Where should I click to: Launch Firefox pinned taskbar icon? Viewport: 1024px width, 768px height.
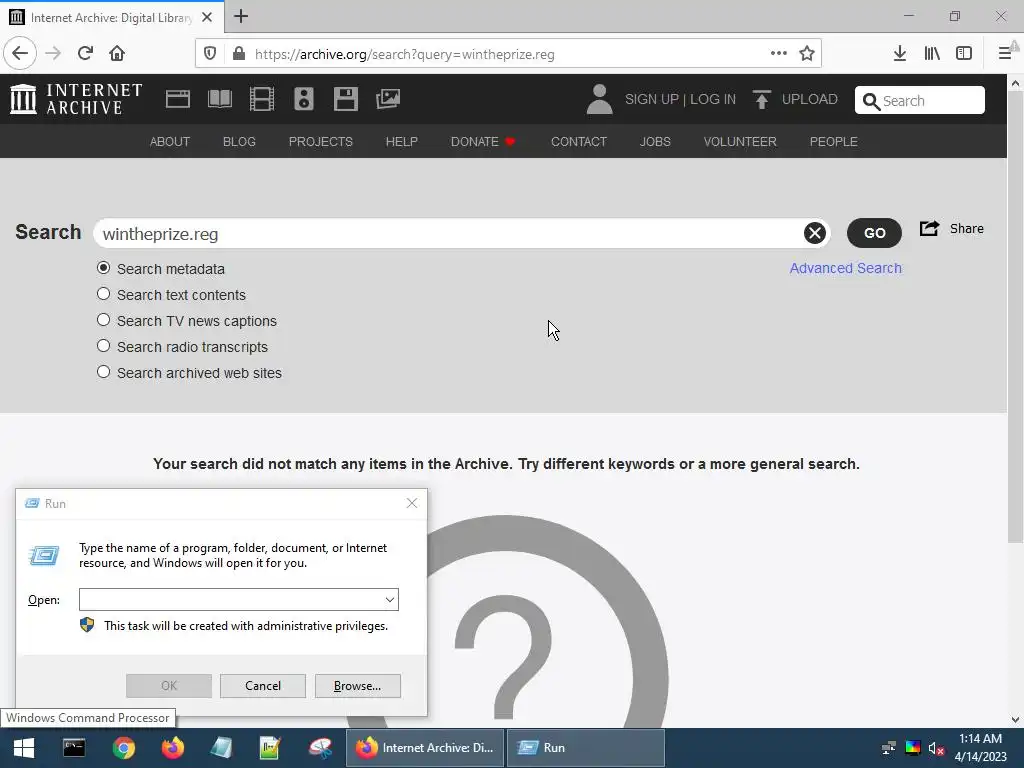[x=173, y=748]
